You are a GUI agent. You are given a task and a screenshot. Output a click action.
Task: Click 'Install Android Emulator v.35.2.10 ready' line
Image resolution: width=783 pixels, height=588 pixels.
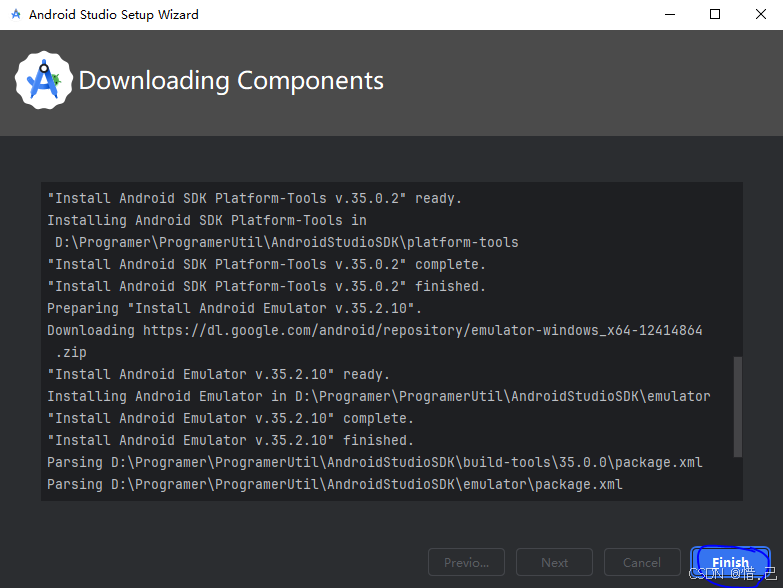[218, 374]
